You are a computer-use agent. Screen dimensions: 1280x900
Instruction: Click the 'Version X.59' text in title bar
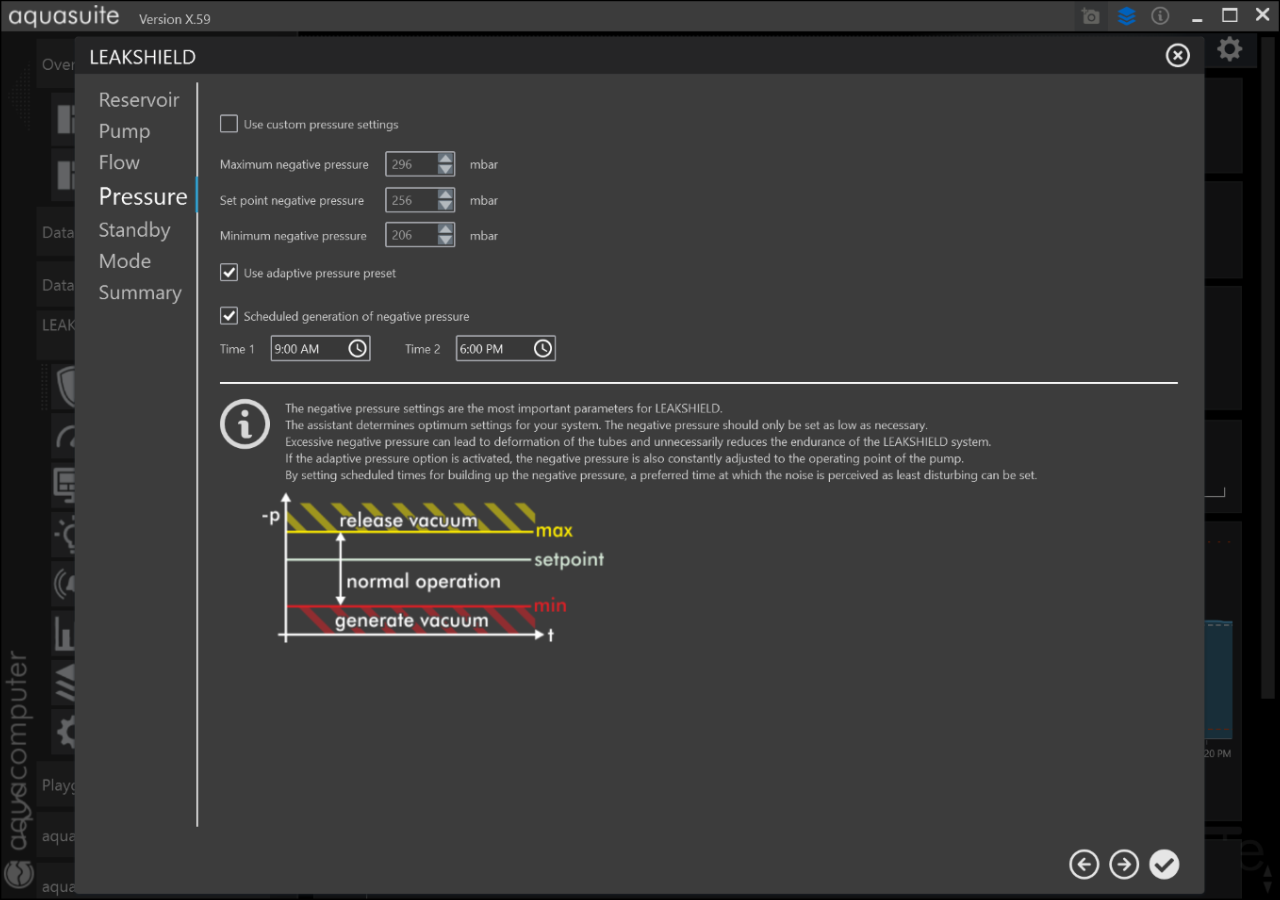pyautogui.click(x=175, y=19)
